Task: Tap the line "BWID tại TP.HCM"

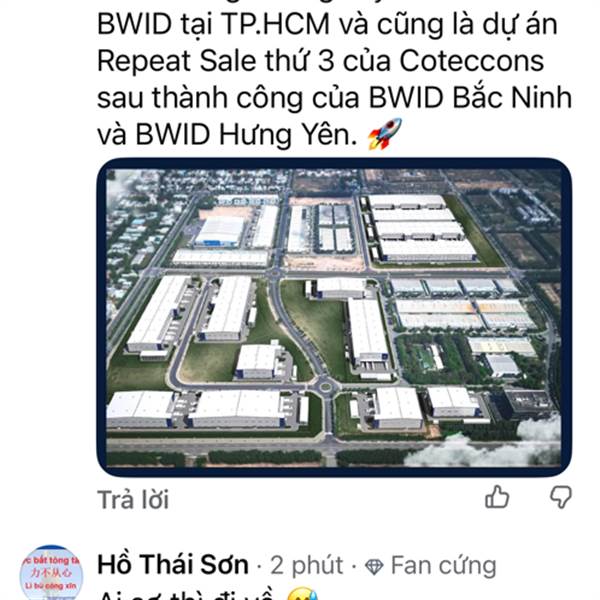Action: (x=214, y=24)
